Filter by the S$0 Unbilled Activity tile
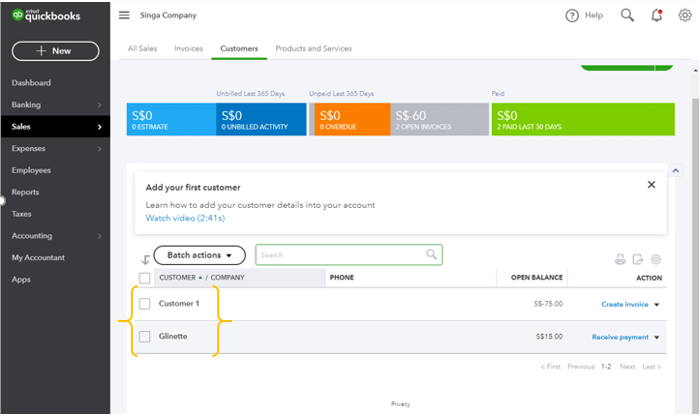Screen dimensions: 700x417 coord(261,119)
